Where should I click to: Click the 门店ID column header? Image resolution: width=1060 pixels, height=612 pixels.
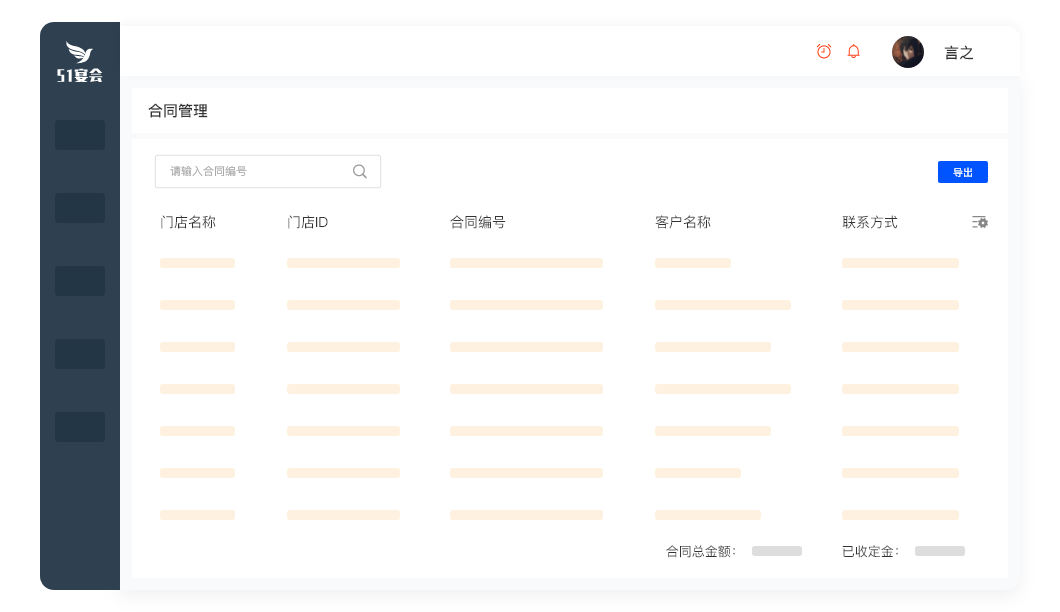tap(308, 222)
